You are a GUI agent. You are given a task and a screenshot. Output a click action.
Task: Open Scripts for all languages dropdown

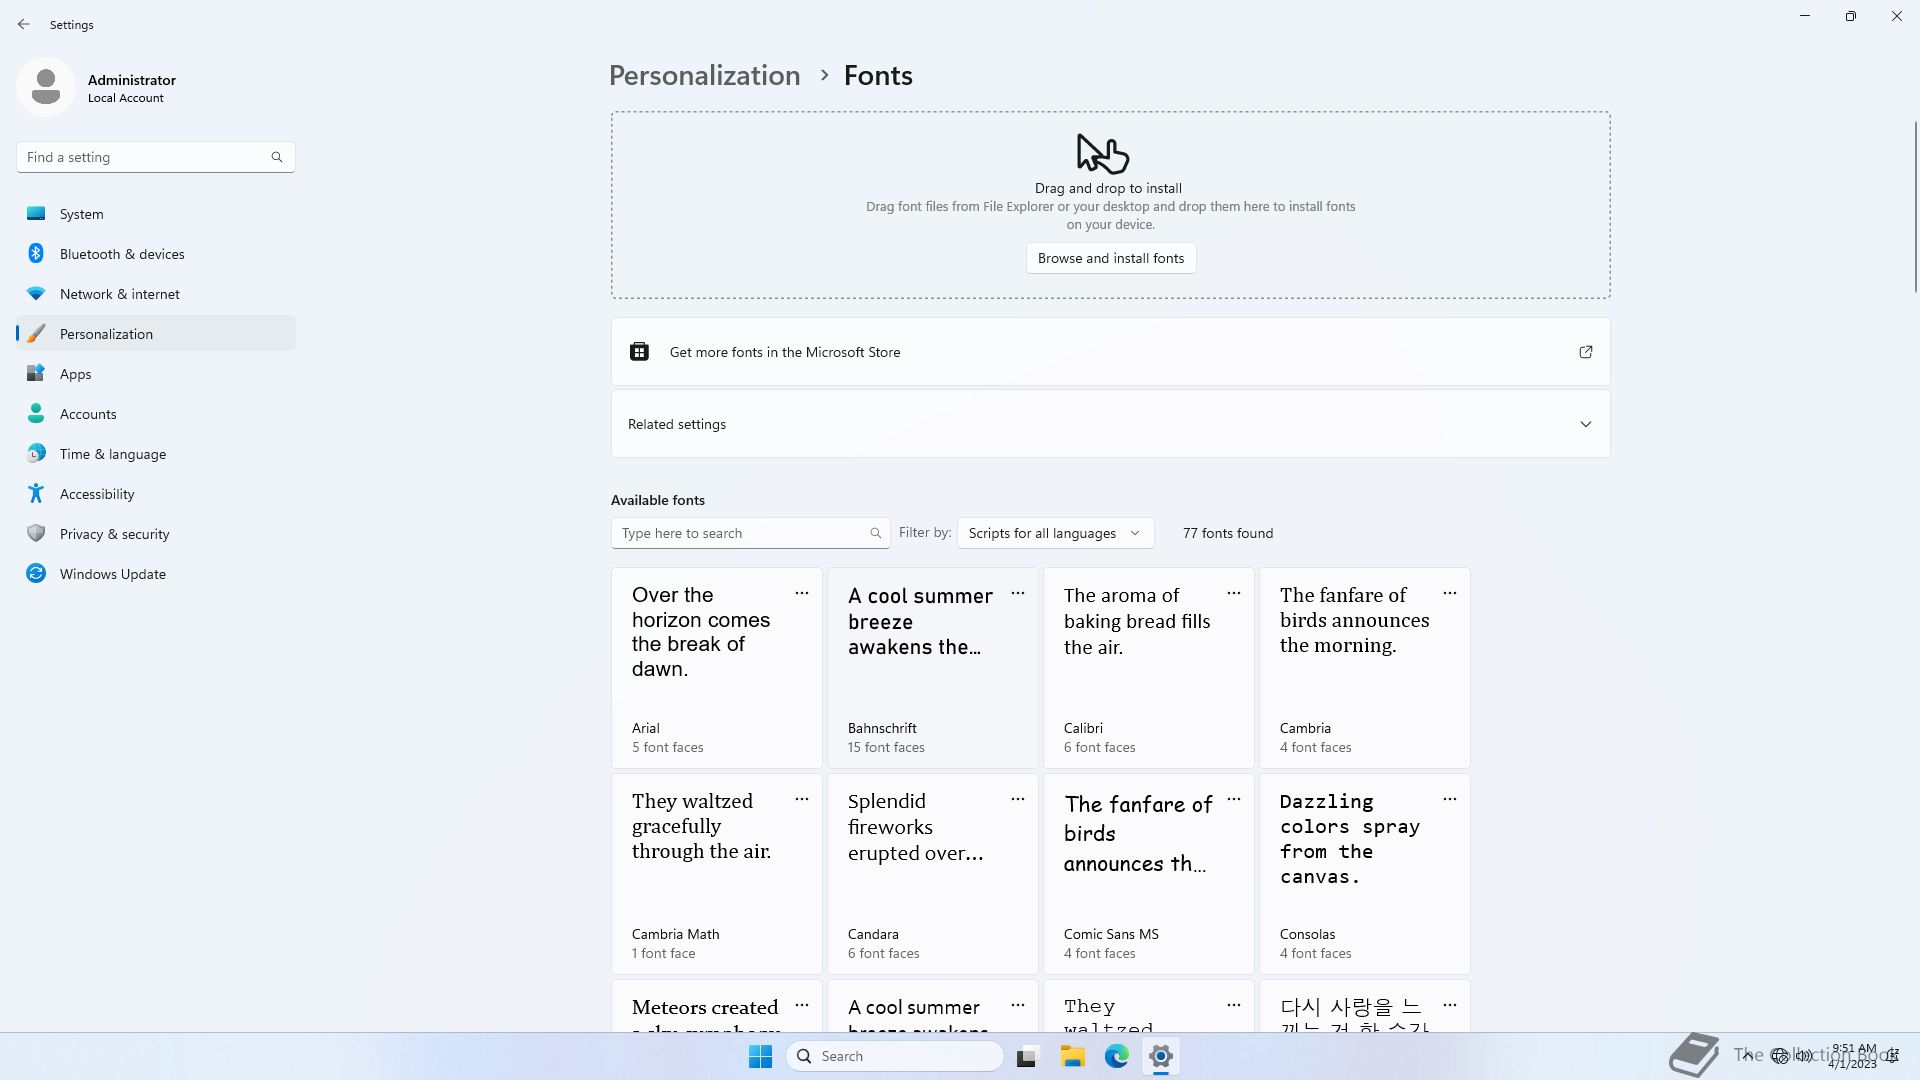[x=1054, y=533]
